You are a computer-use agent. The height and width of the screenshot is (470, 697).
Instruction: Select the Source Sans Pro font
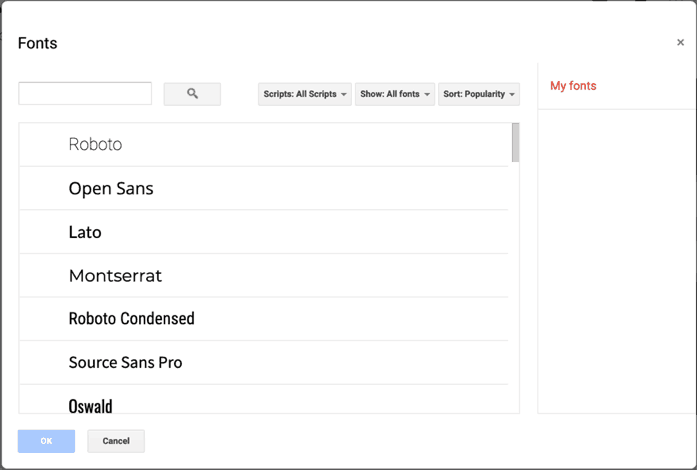pyautogui.click(x=264, y=362)
